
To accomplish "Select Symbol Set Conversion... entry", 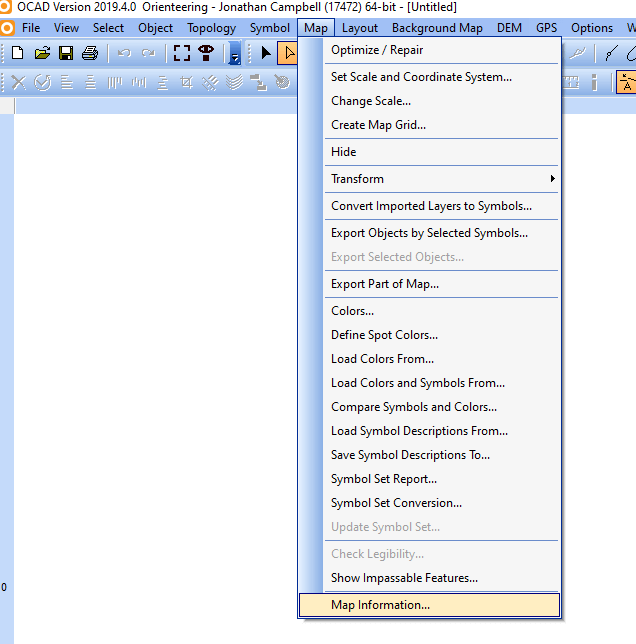I will pos(429,503).
